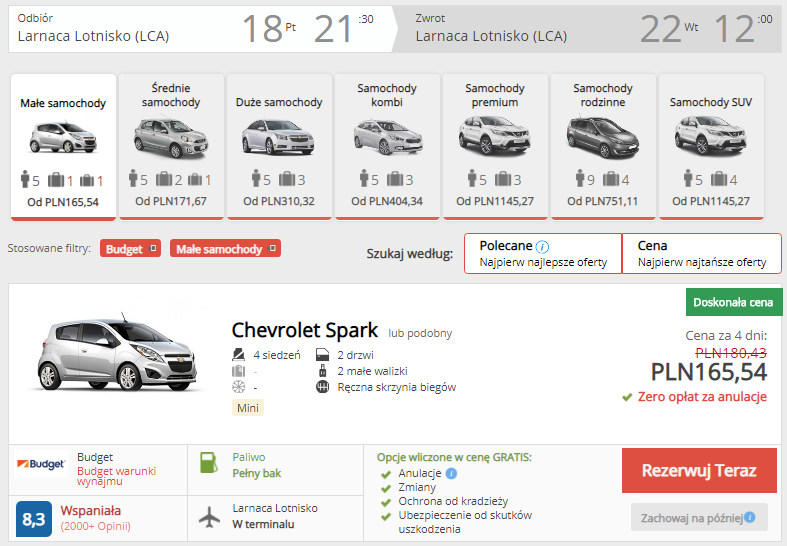Click the door icon beside 2 drzwi
787x546 pixels.
322,355
